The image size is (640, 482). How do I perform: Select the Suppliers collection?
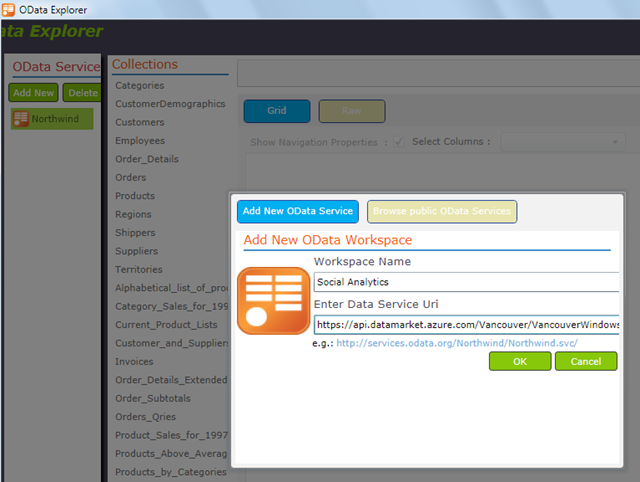click(136, 251)
